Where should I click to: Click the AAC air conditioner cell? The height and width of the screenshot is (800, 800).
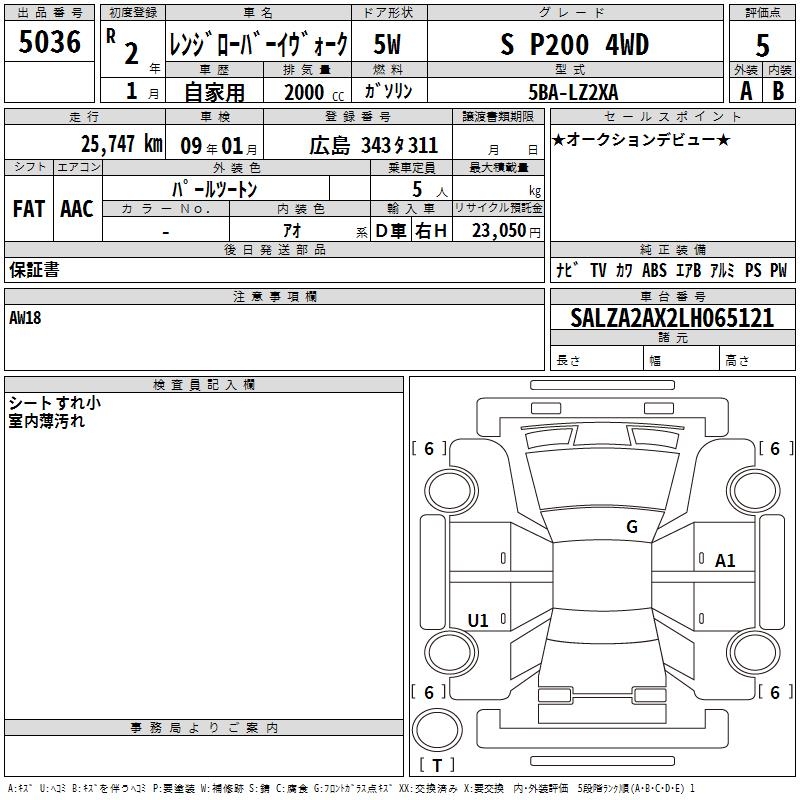pos(76,208)
